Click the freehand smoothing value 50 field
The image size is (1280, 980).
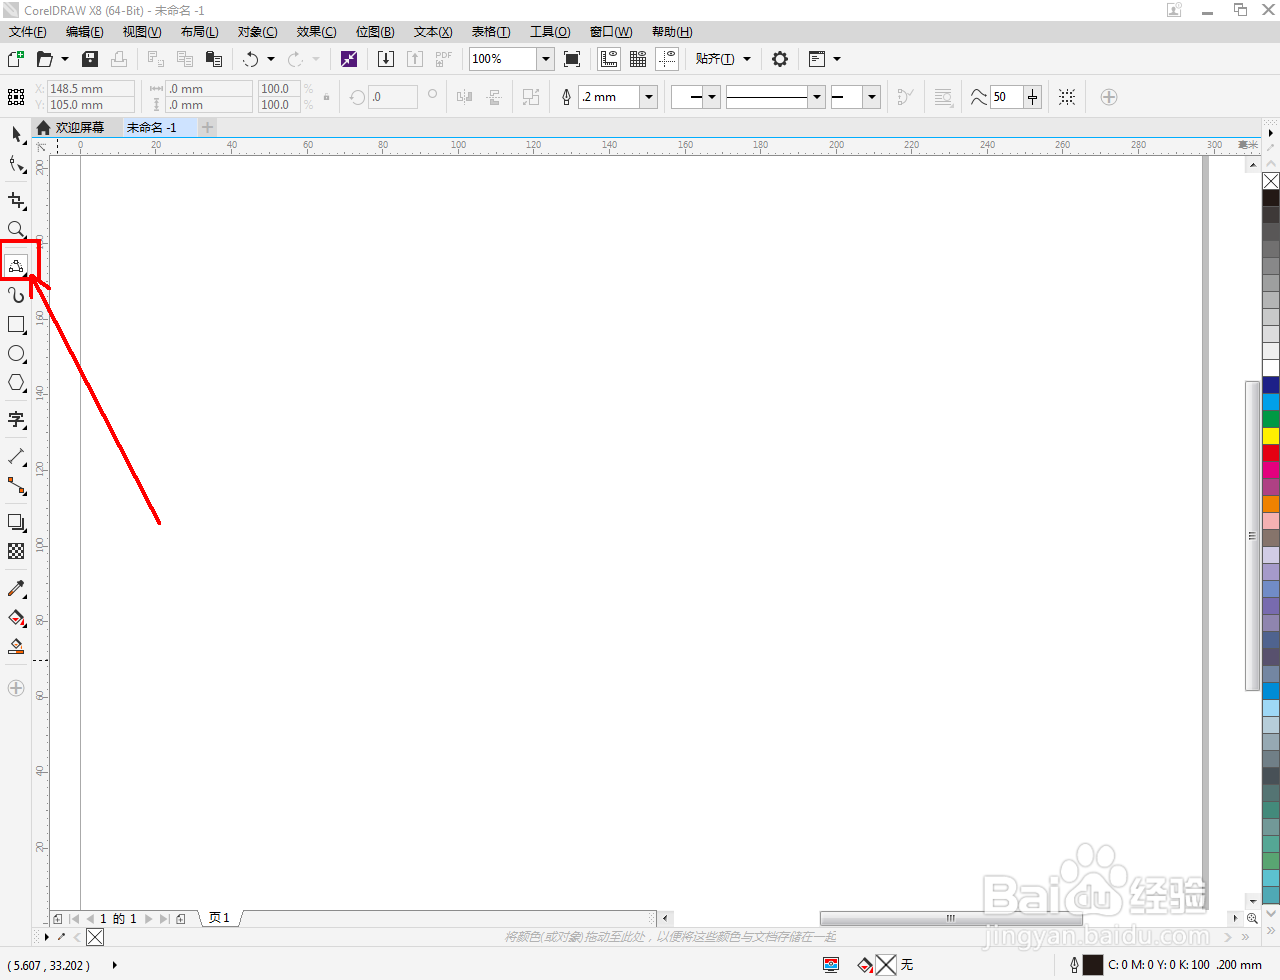[x=1006, y=97]
